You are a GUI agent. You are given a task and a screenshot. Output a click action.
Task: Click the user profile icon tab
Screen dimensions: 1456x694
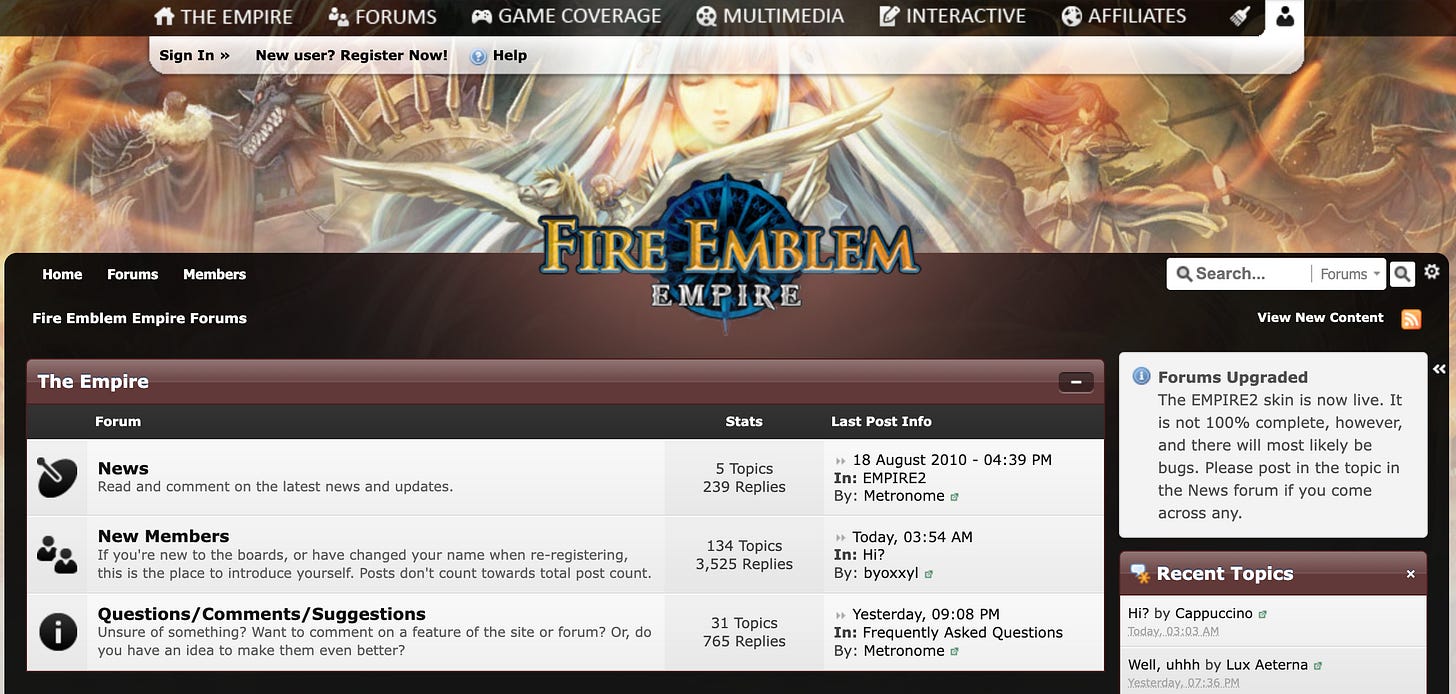(1284, 17)
